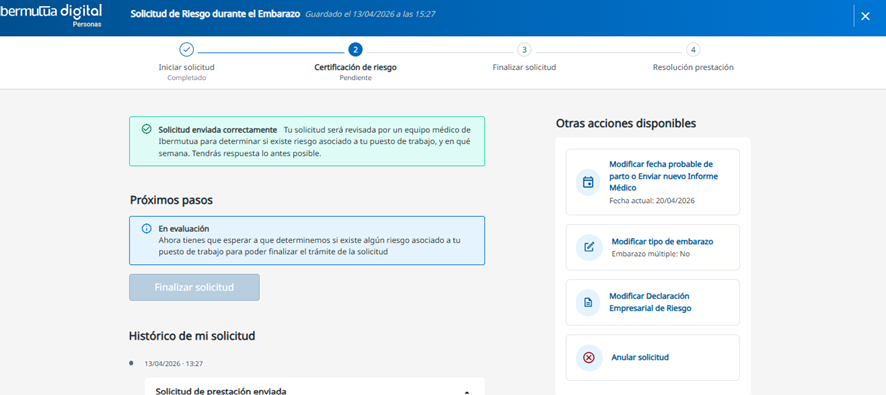
Task: Click the disabled Finalizar solicitud button
Action: [x=194, y=287]
